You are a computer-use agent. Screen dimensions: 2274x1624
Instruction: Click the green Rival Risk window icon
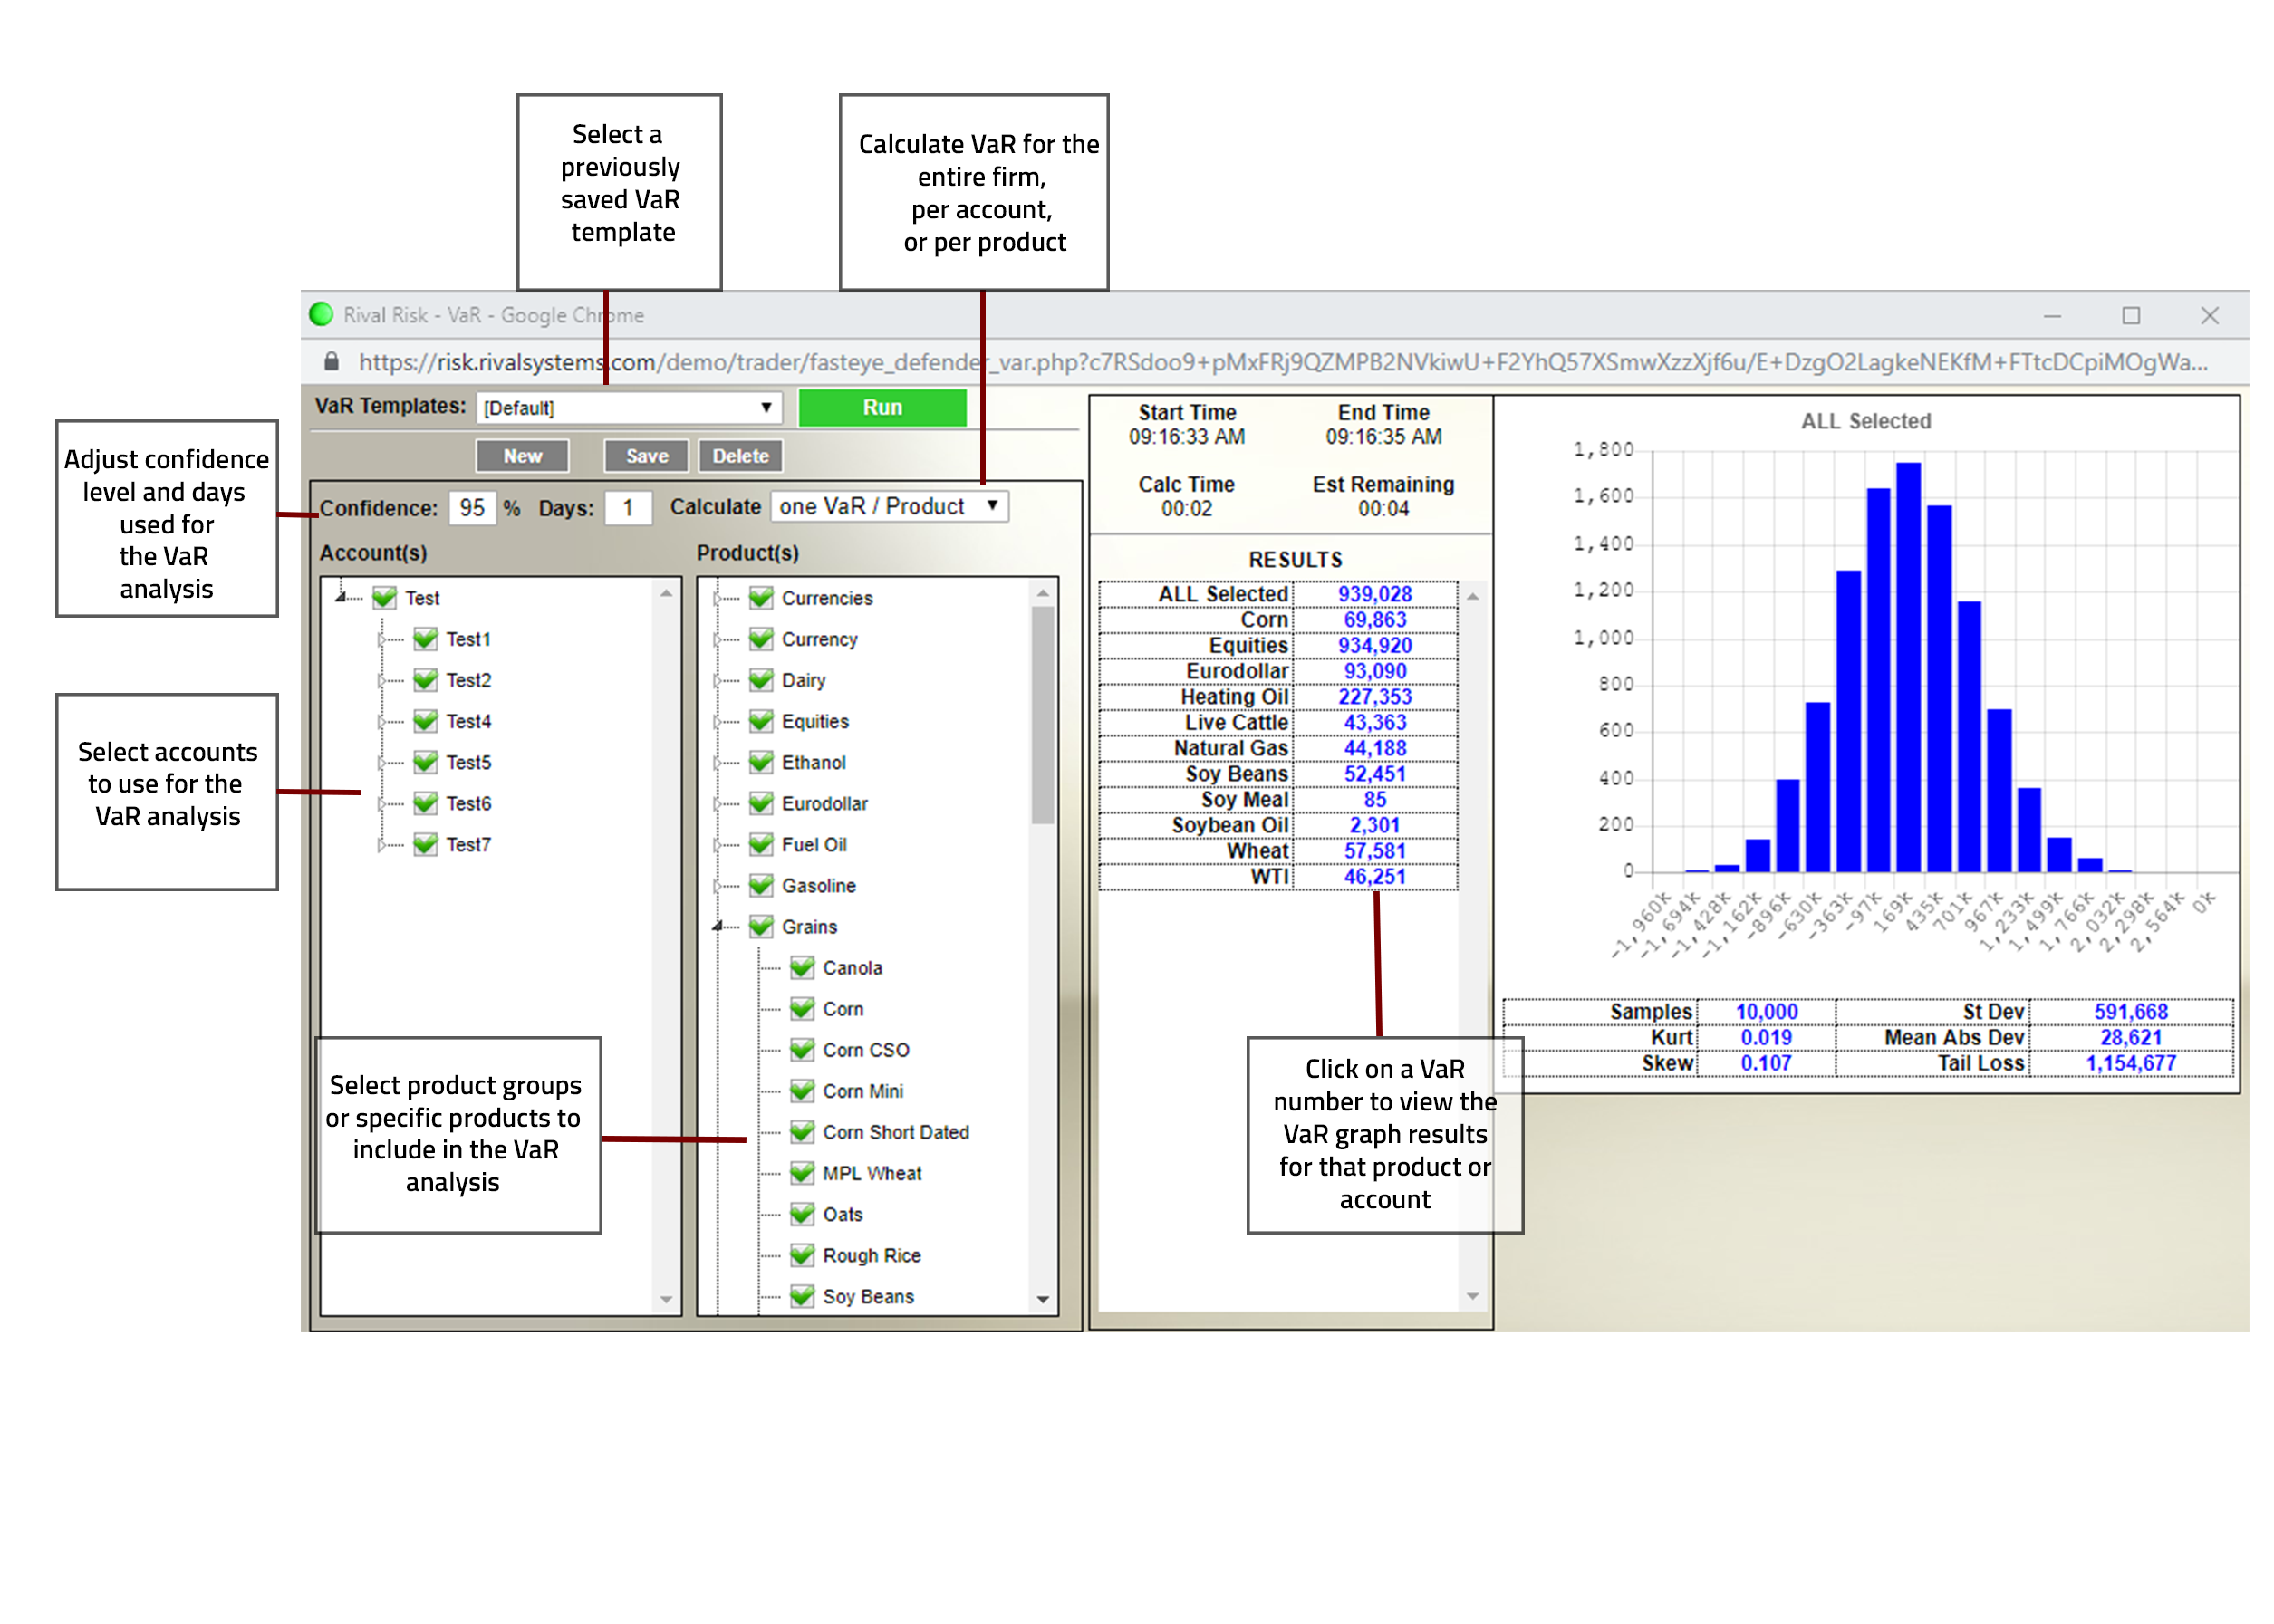321,314
